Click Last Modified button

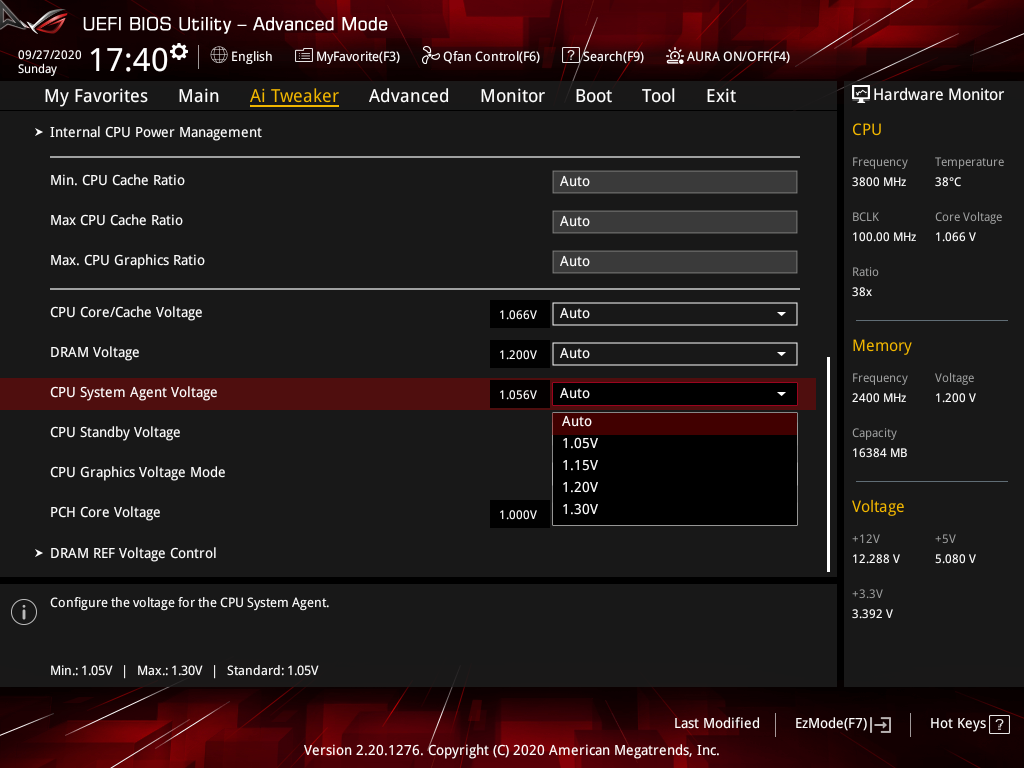[716, 724]
